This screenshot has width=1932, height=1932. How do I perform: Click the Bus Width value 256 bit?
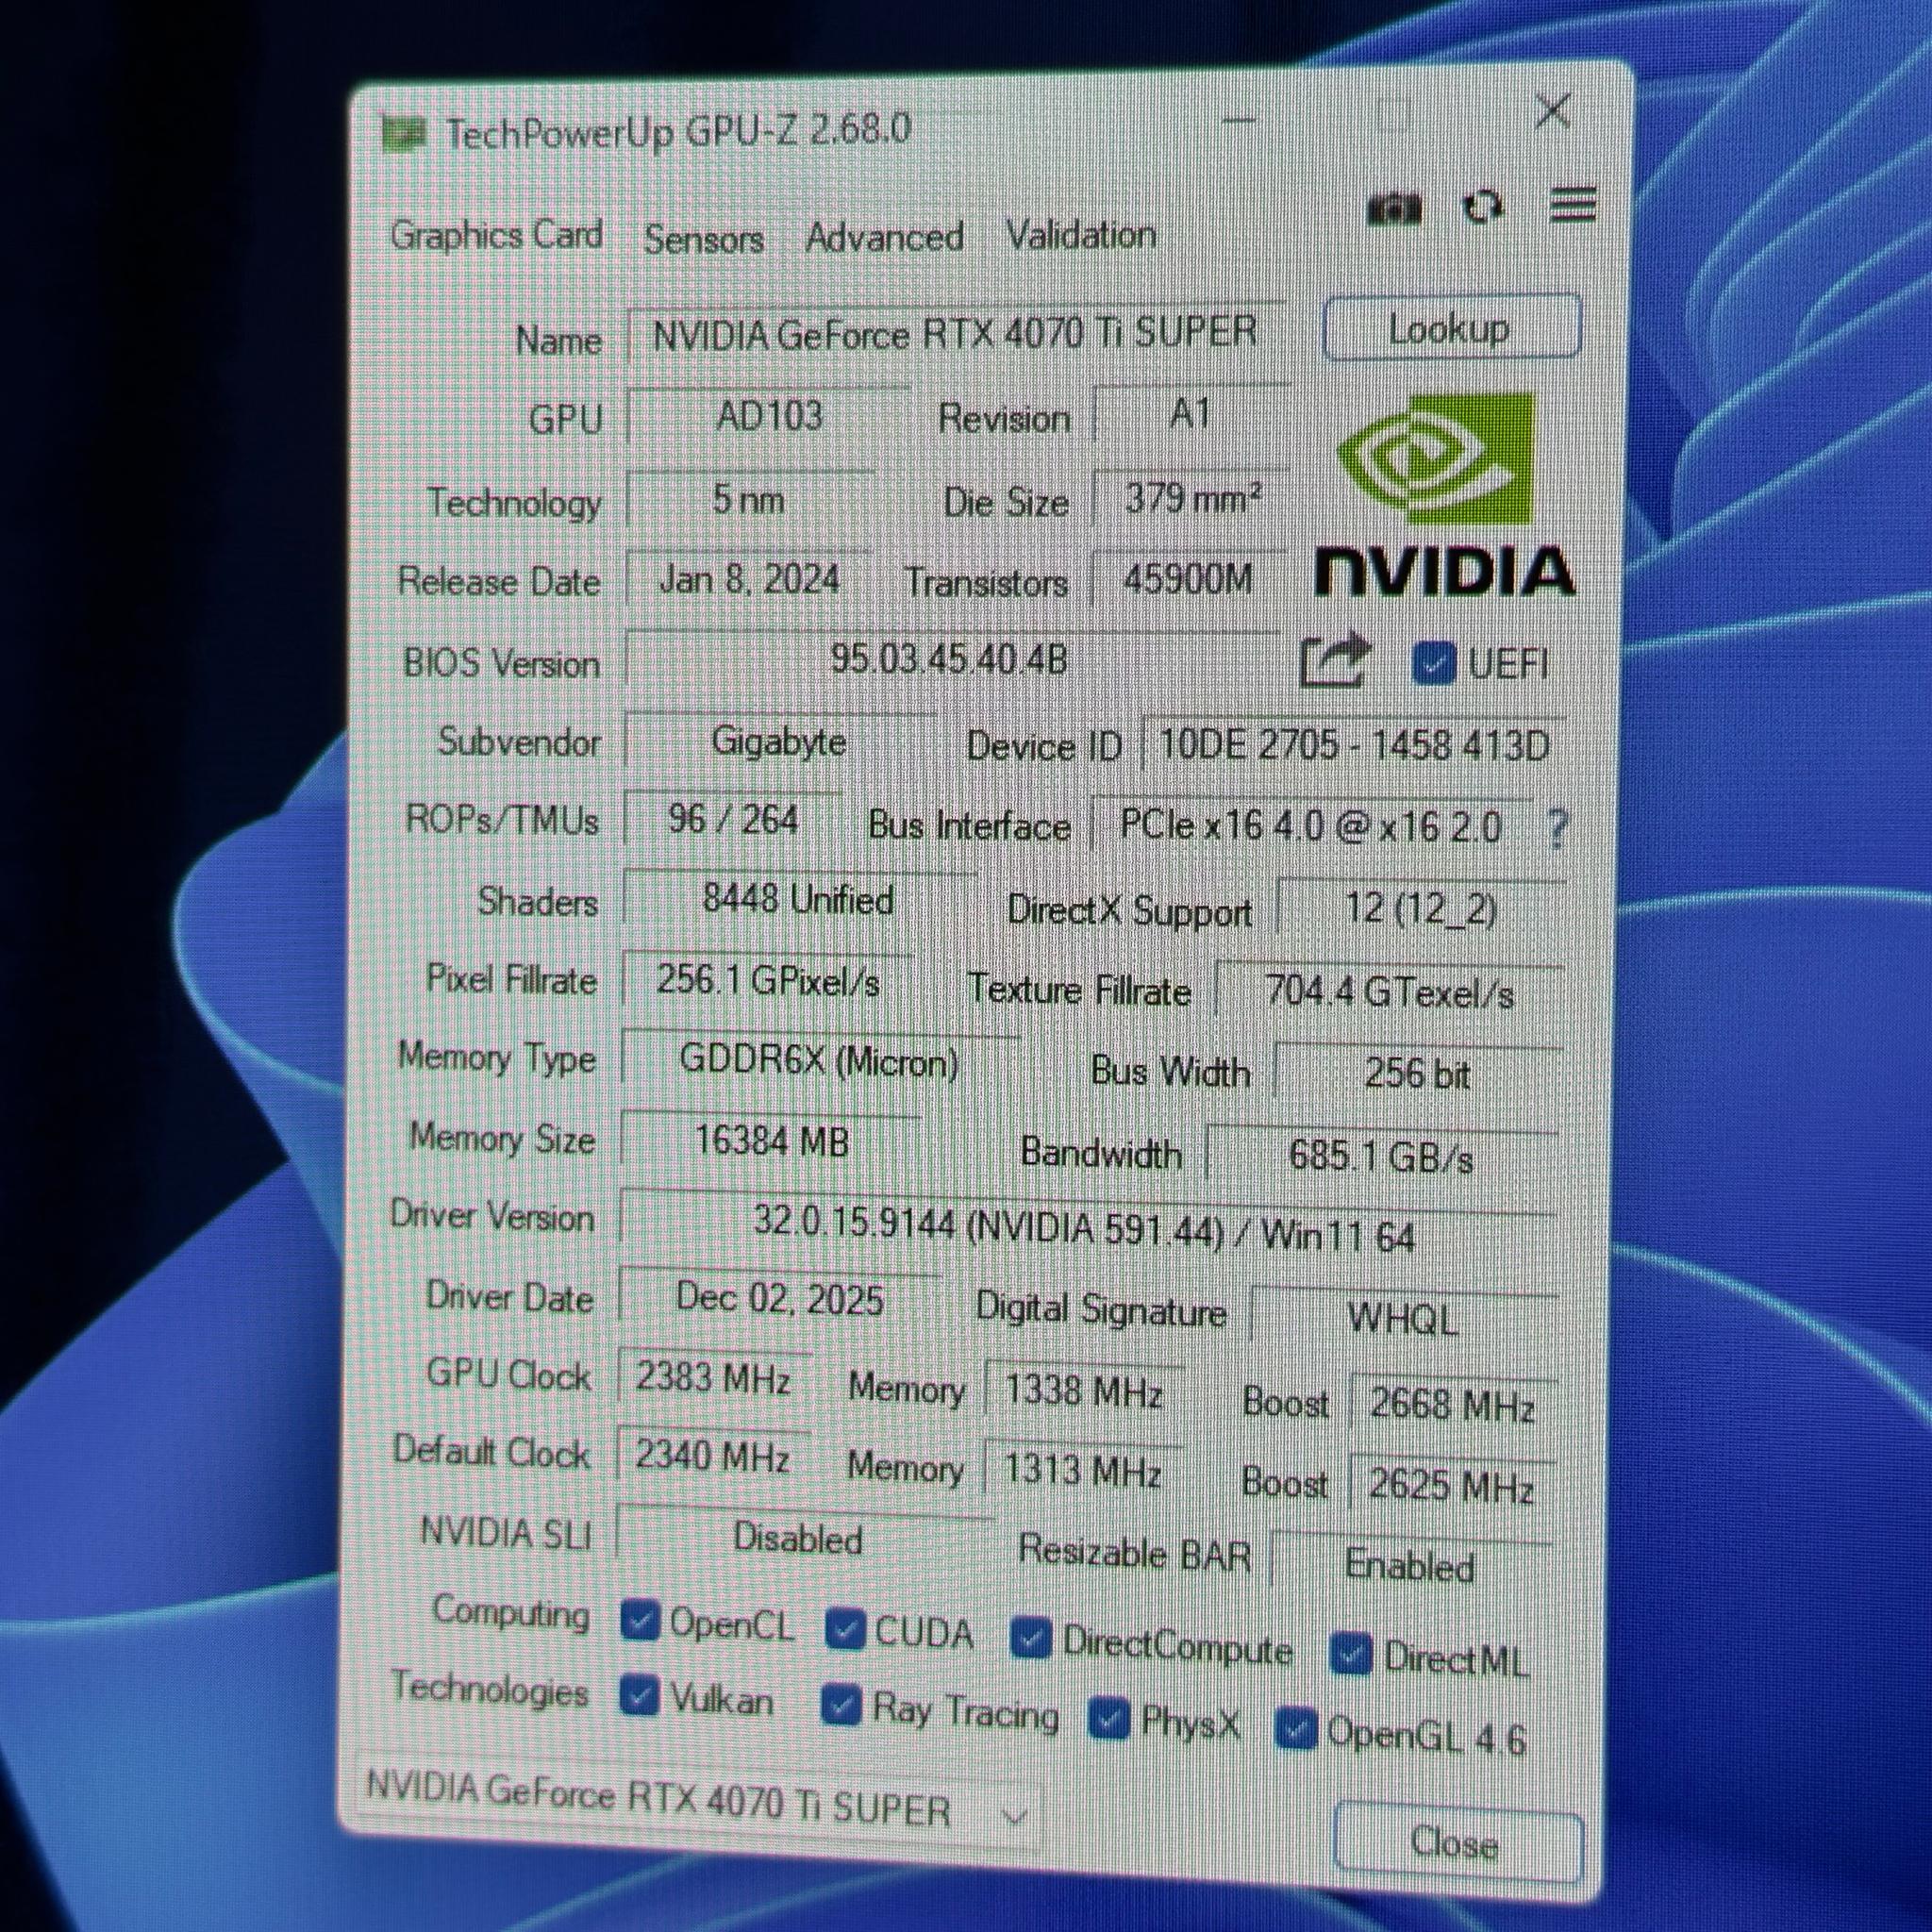(x=1418, y=1074)
